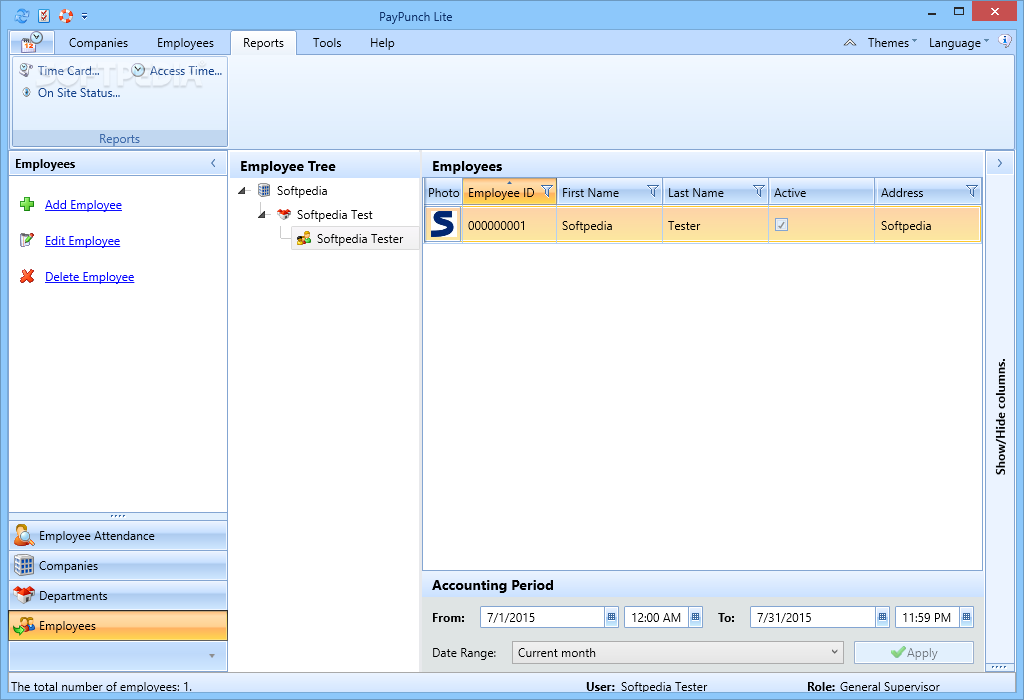Expand the Show/Hide columns side panel

coord(1000,163)
